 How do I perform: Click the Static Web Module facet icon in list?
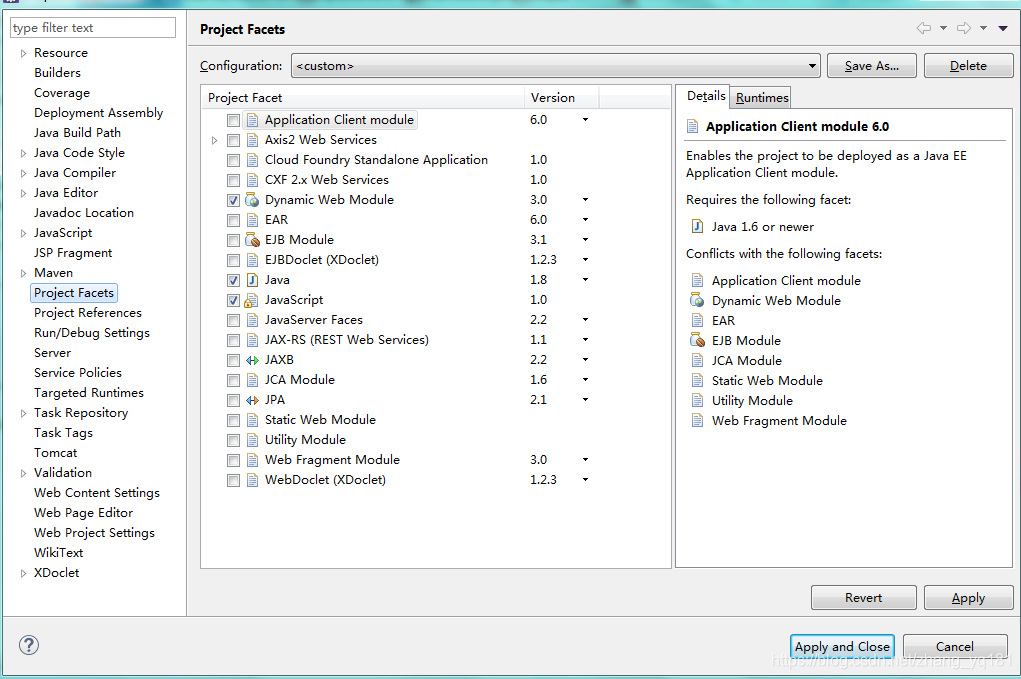coord(252,420)
